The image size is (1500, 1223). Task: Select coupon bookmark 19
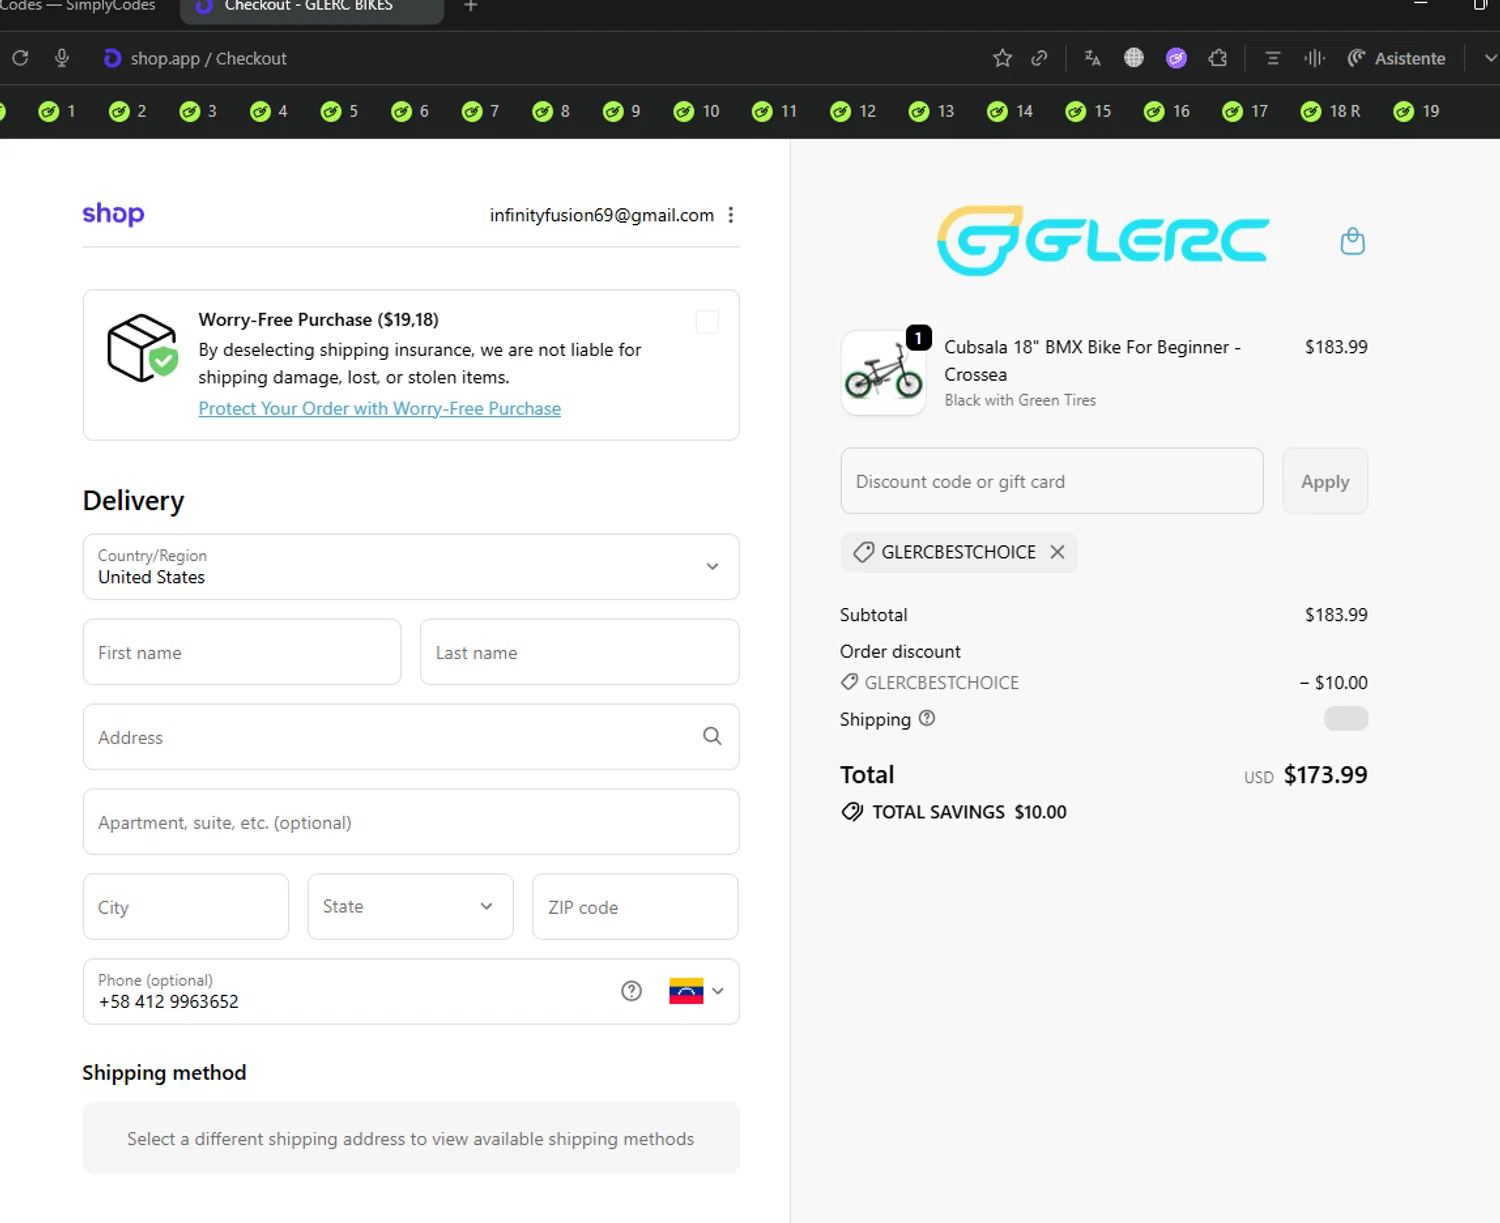(1417, 111)
